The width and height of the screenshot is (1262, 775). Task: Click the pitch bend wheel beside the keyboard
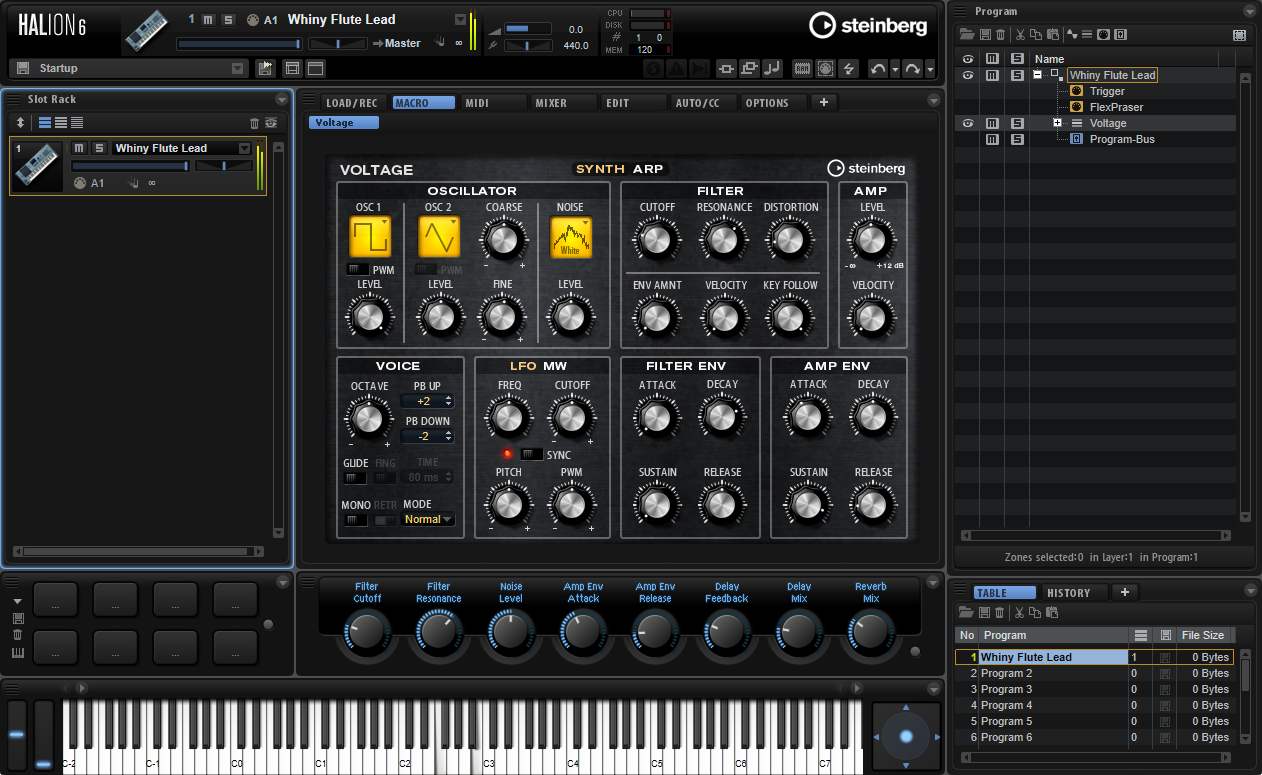[17, 735]
